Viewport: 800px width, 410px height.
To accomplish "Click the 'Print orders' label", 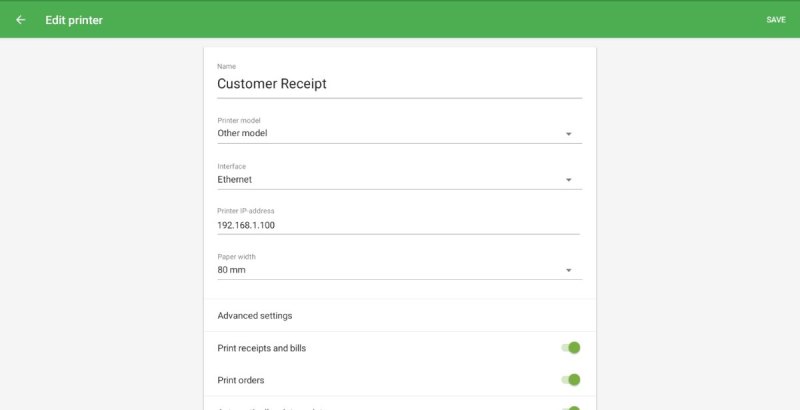I will pyautogui.click(x=241, y=380).
